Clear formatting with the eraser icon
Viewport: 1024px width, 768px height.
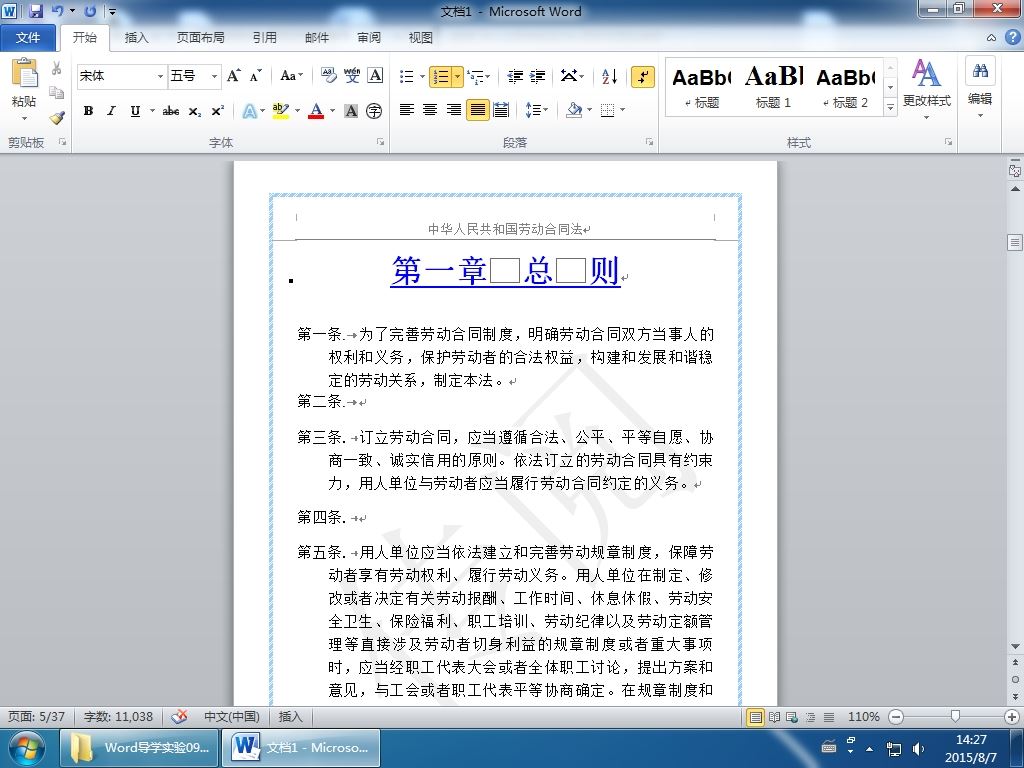(328, 76)
